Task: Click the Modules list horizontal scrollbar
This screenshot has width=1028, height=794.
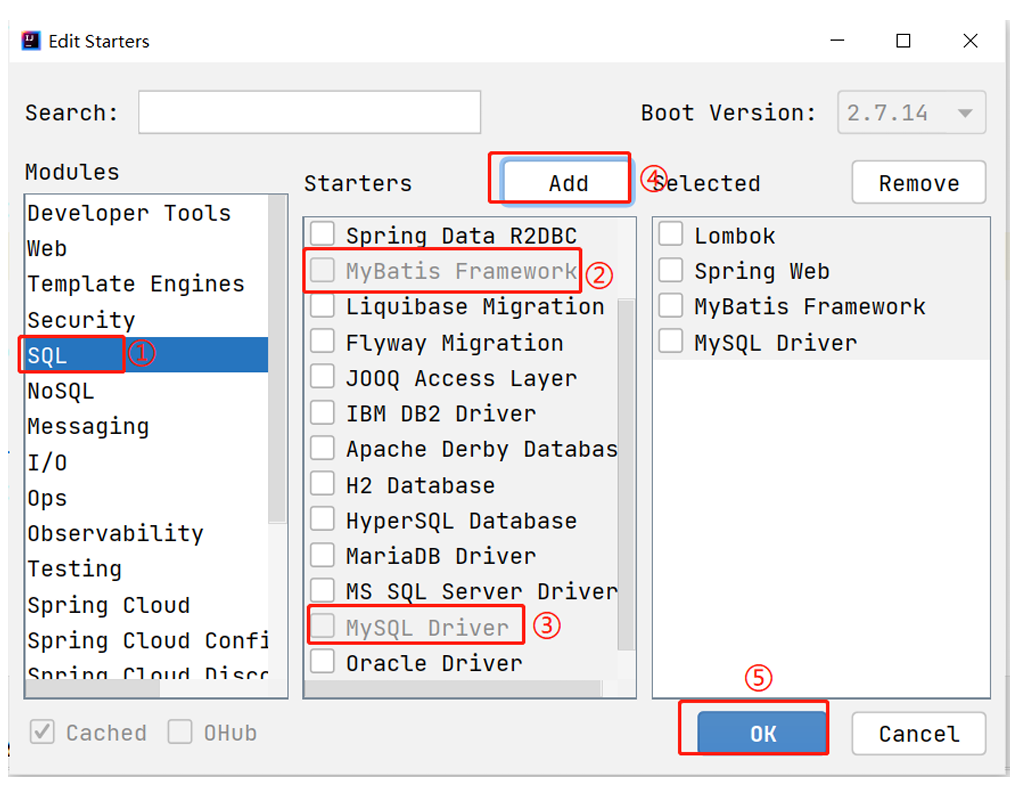Action: click(x=92, y=688)
